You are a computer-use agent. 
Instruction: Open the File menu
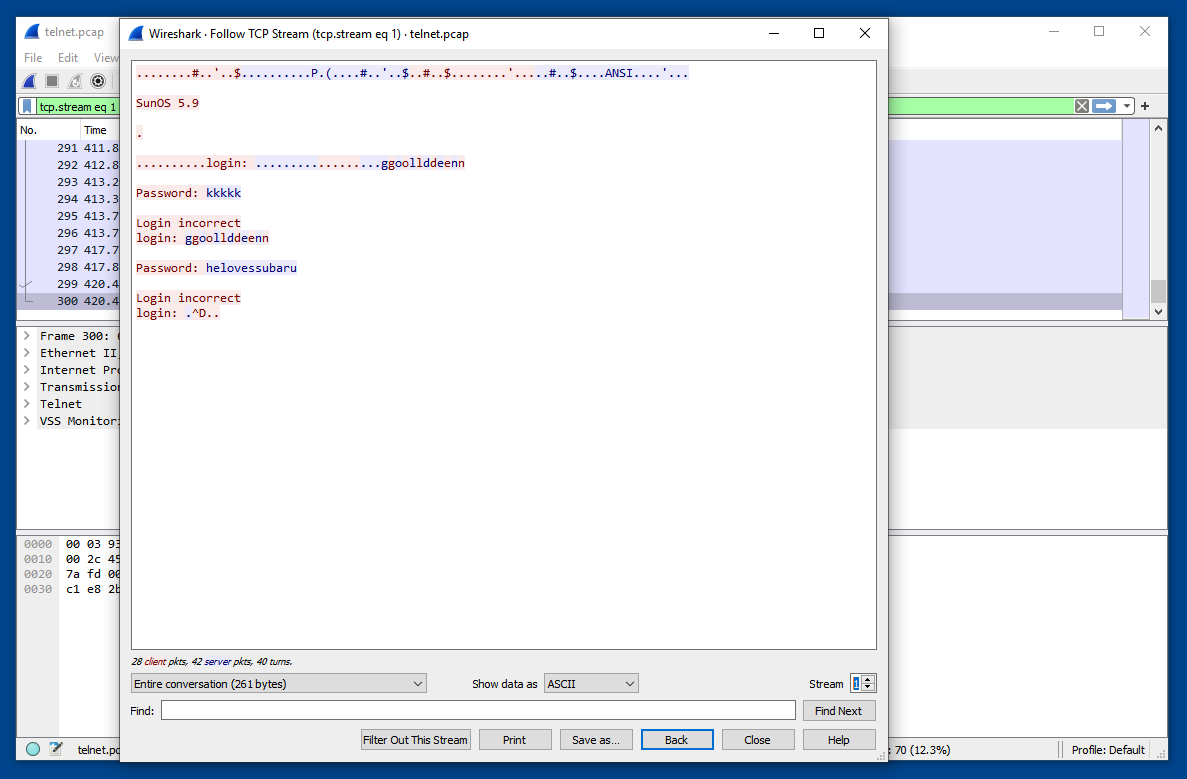click(33, 58)
